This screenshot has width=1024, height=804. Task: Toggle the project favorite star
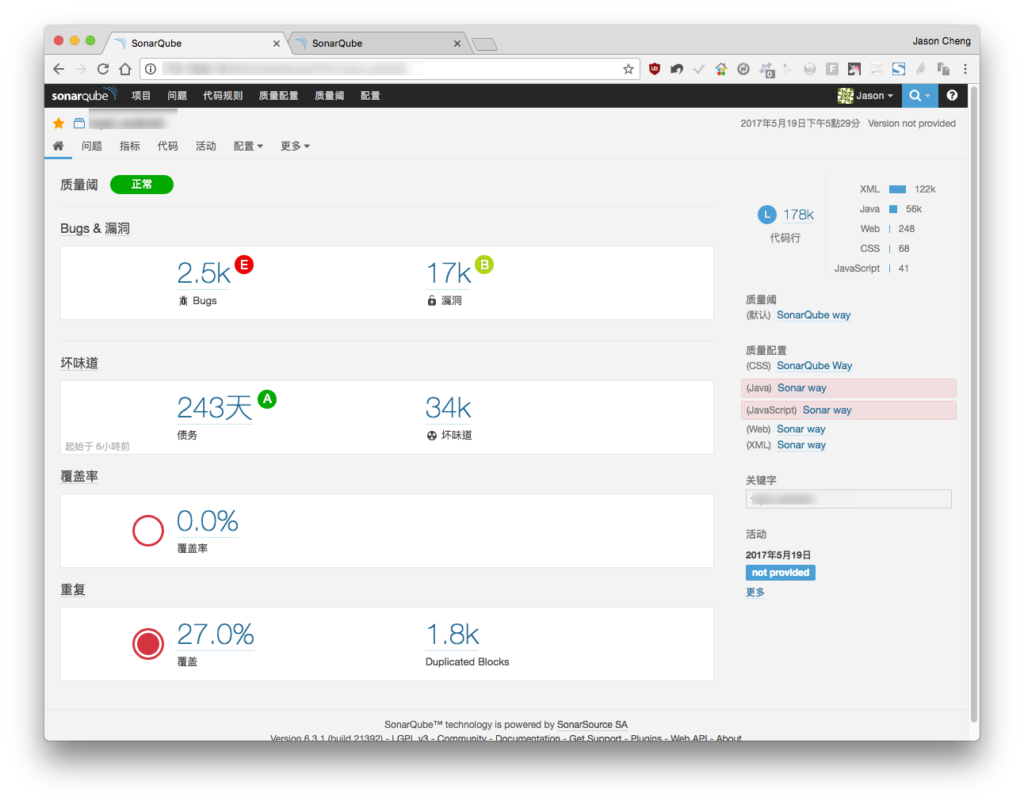(x=59, y=123)
